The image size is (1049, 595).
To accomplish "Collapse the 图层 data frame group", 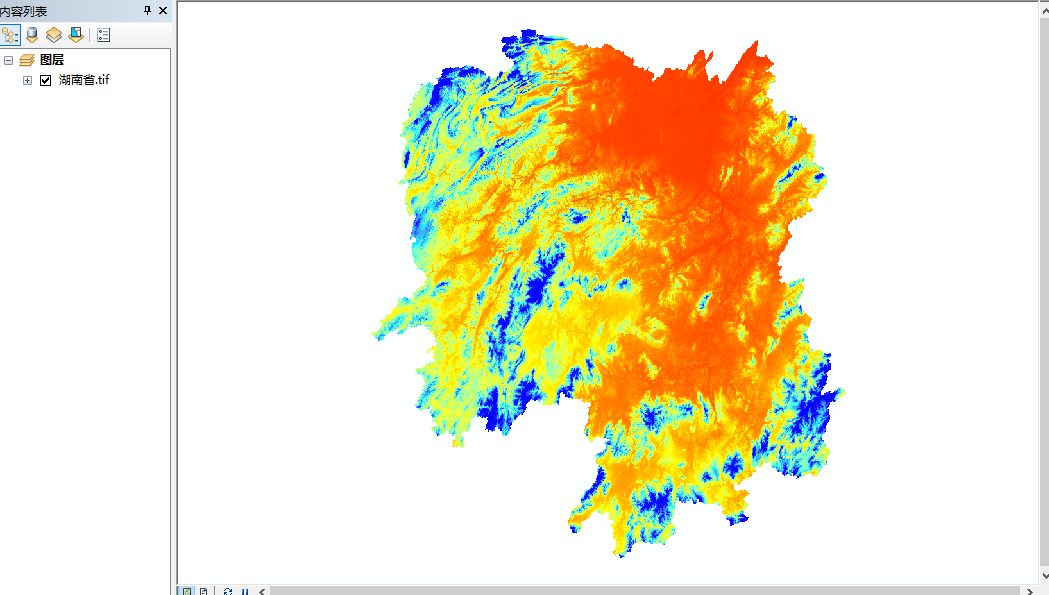I will point(9,60).
